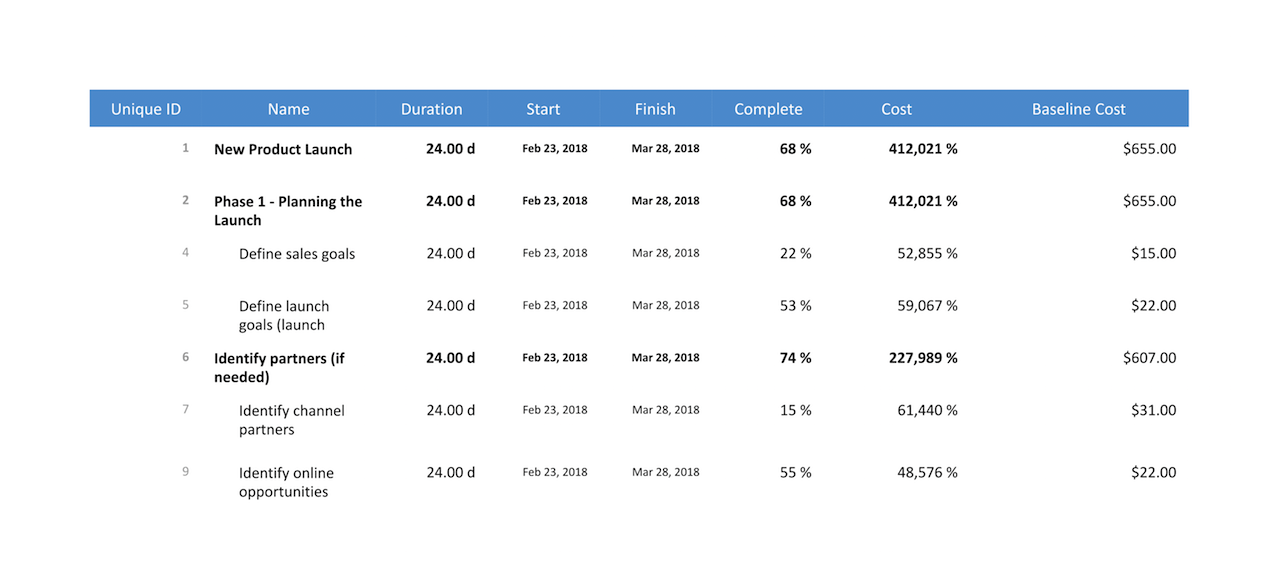
Task: Open "Phase 1 - Planning the Launch" task
Action: tap(288, 210)
